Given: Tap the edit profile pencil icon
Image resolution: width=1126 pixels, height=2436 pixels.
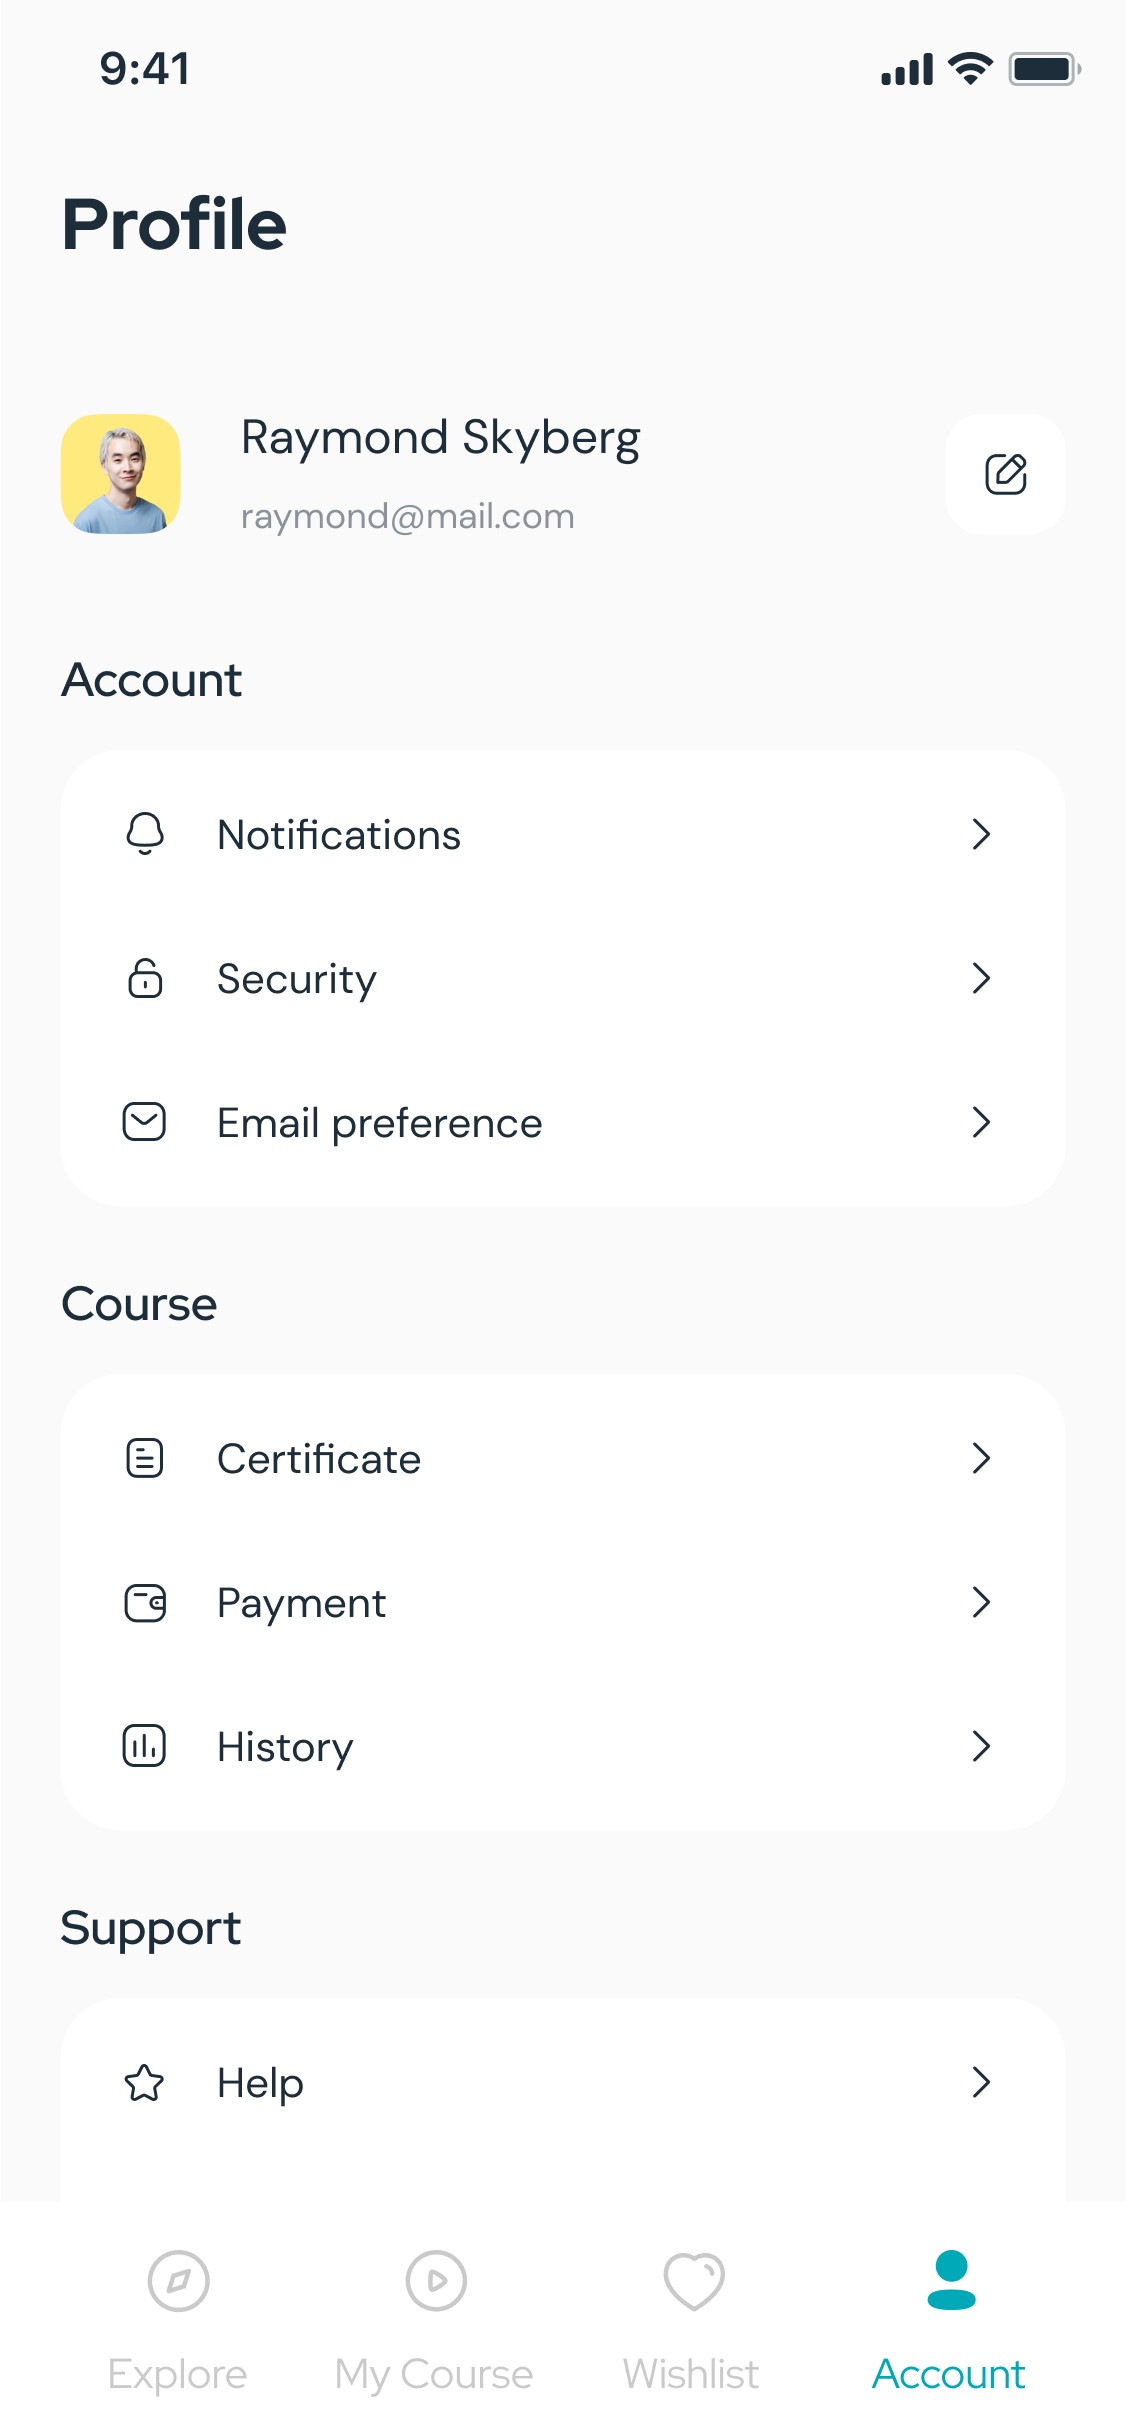Looking at the screenshot, I should (x=1005, y=474).
